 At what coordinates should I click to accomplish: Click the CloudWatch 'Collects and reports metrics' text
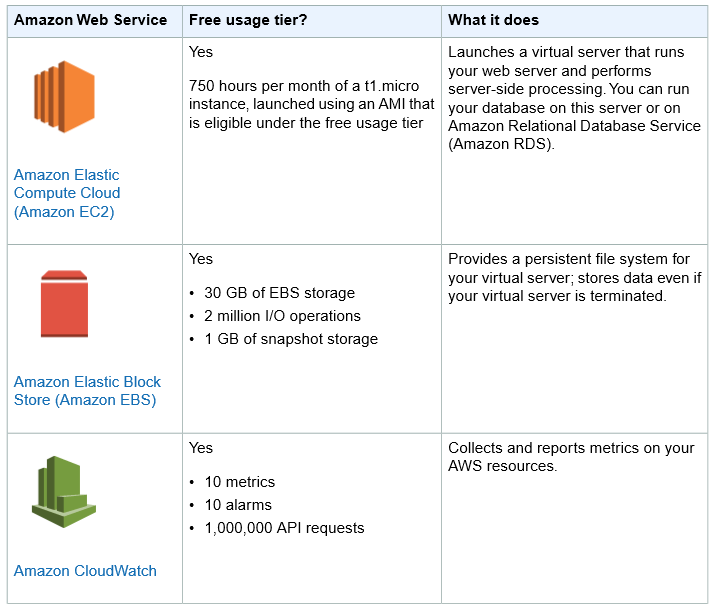(571, 457)
